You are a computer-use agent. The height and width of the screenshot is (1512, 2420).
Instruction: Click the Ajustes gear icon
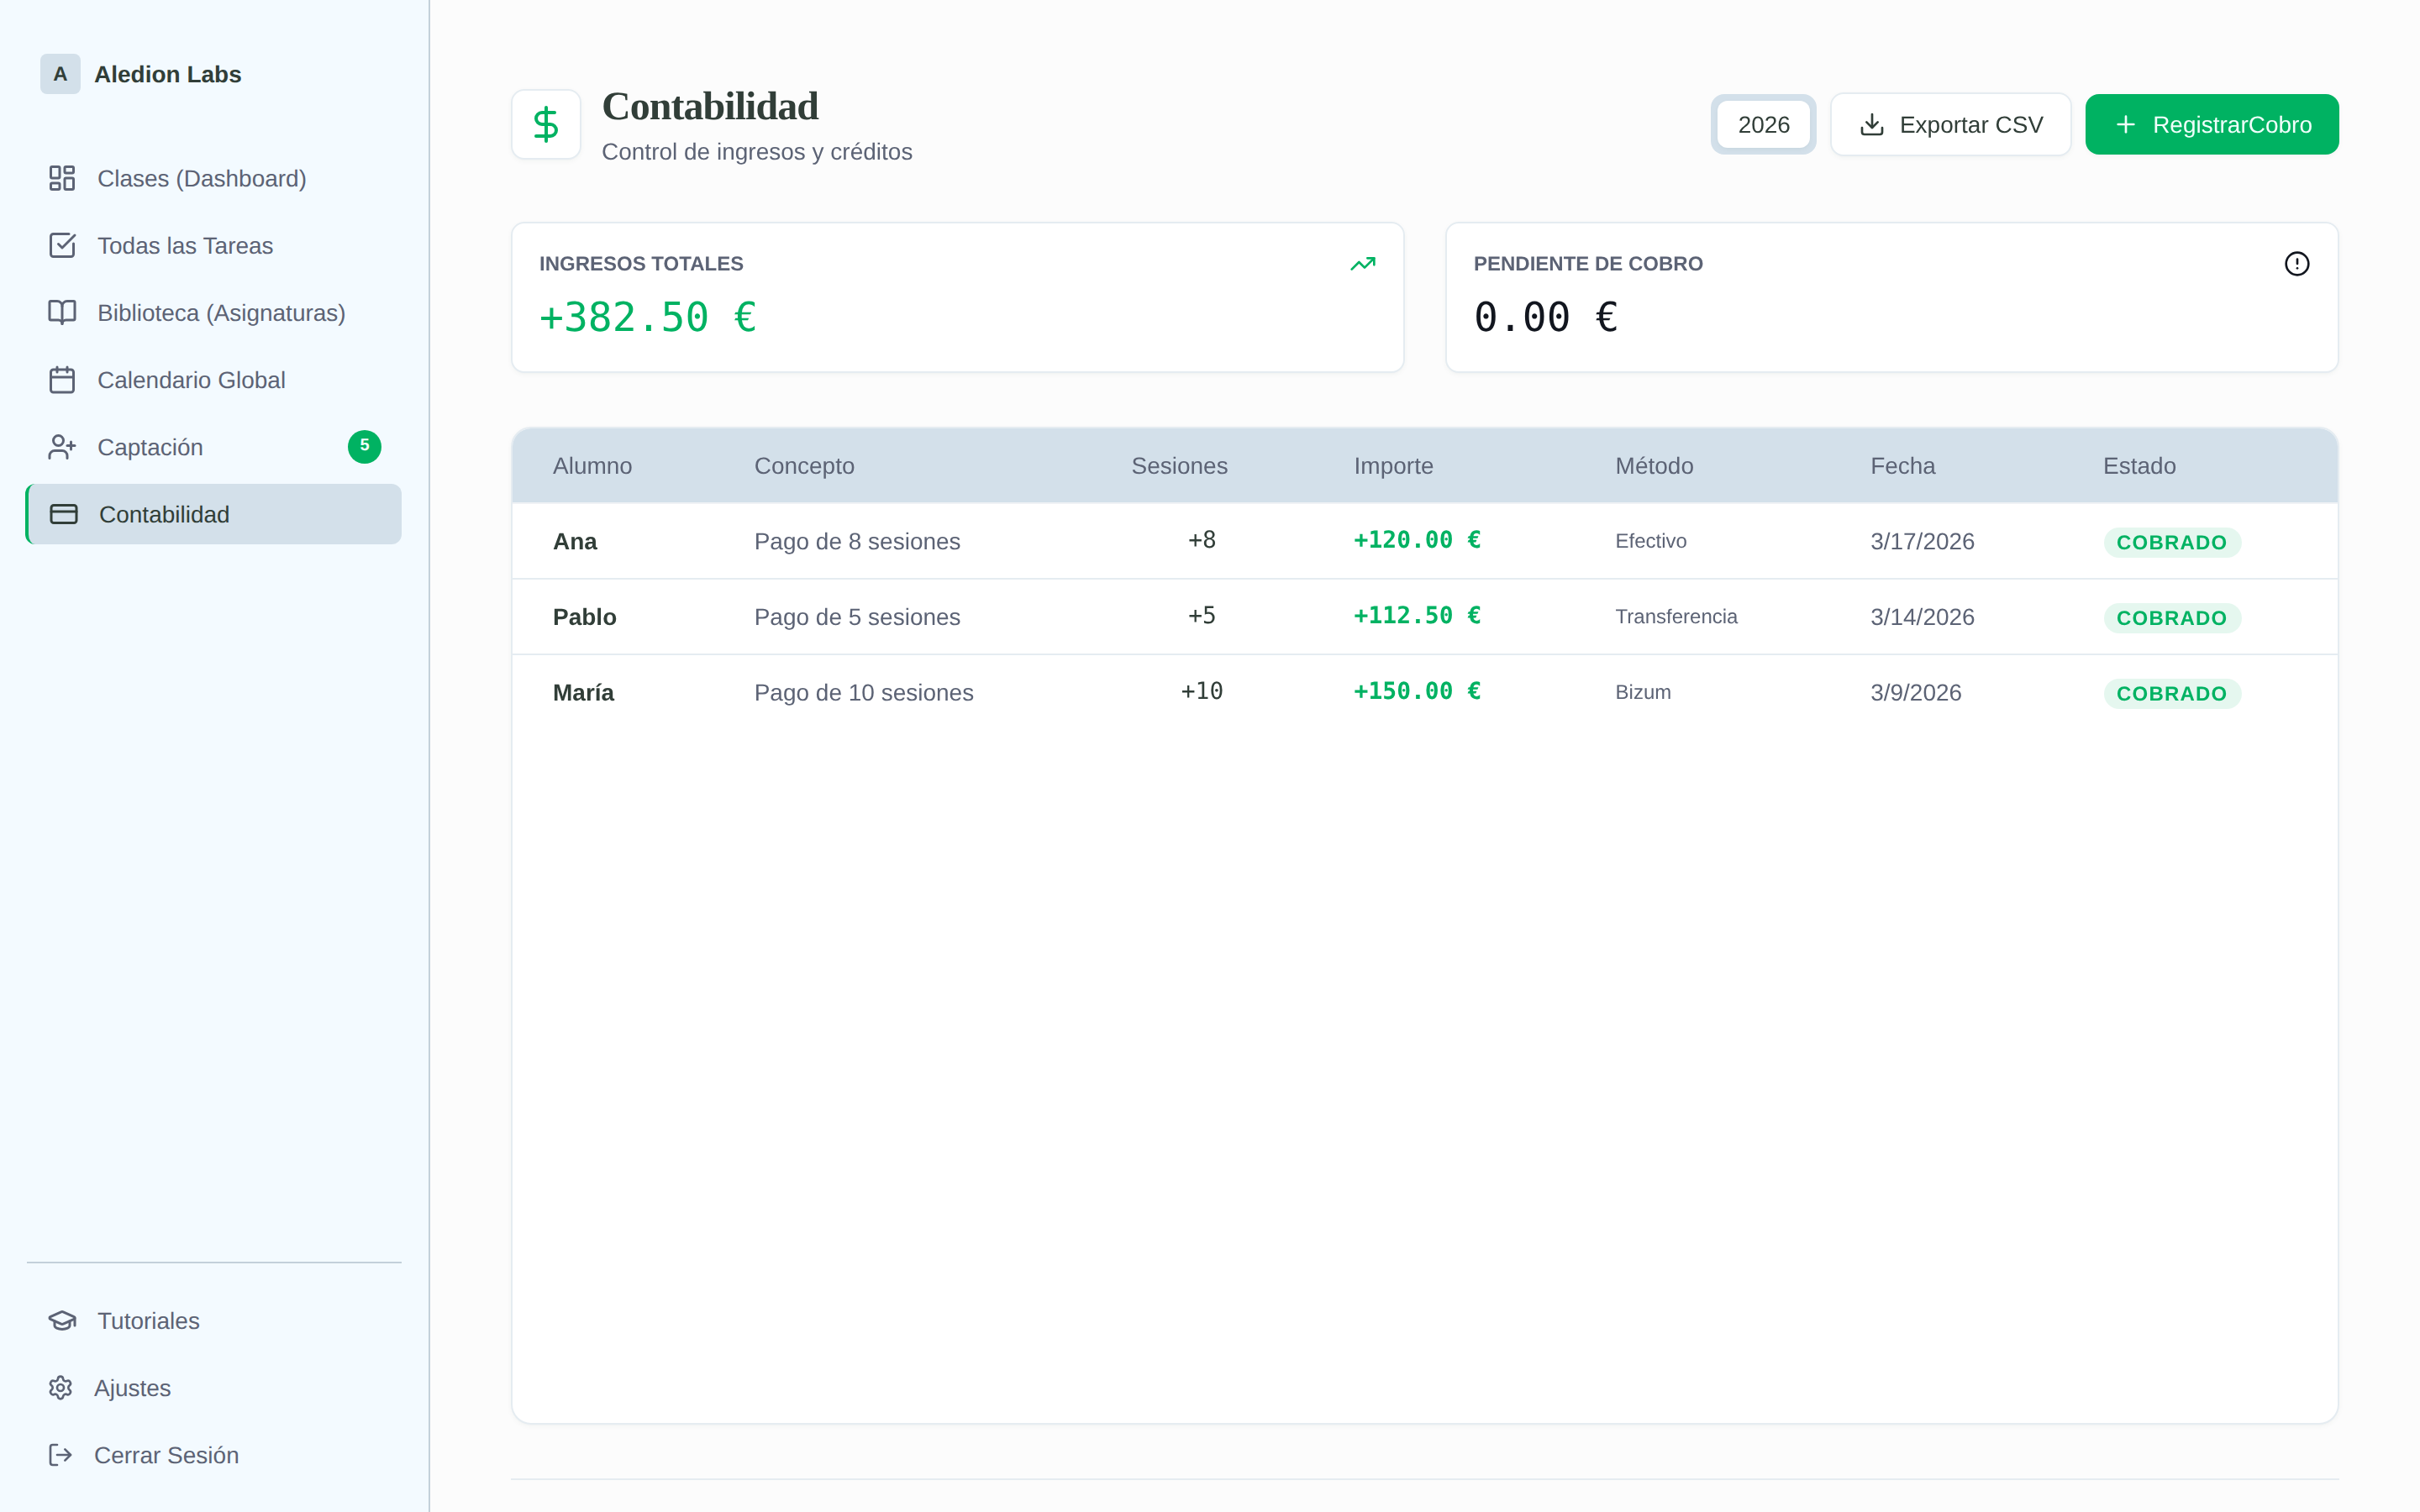[x=61, y=1388]
